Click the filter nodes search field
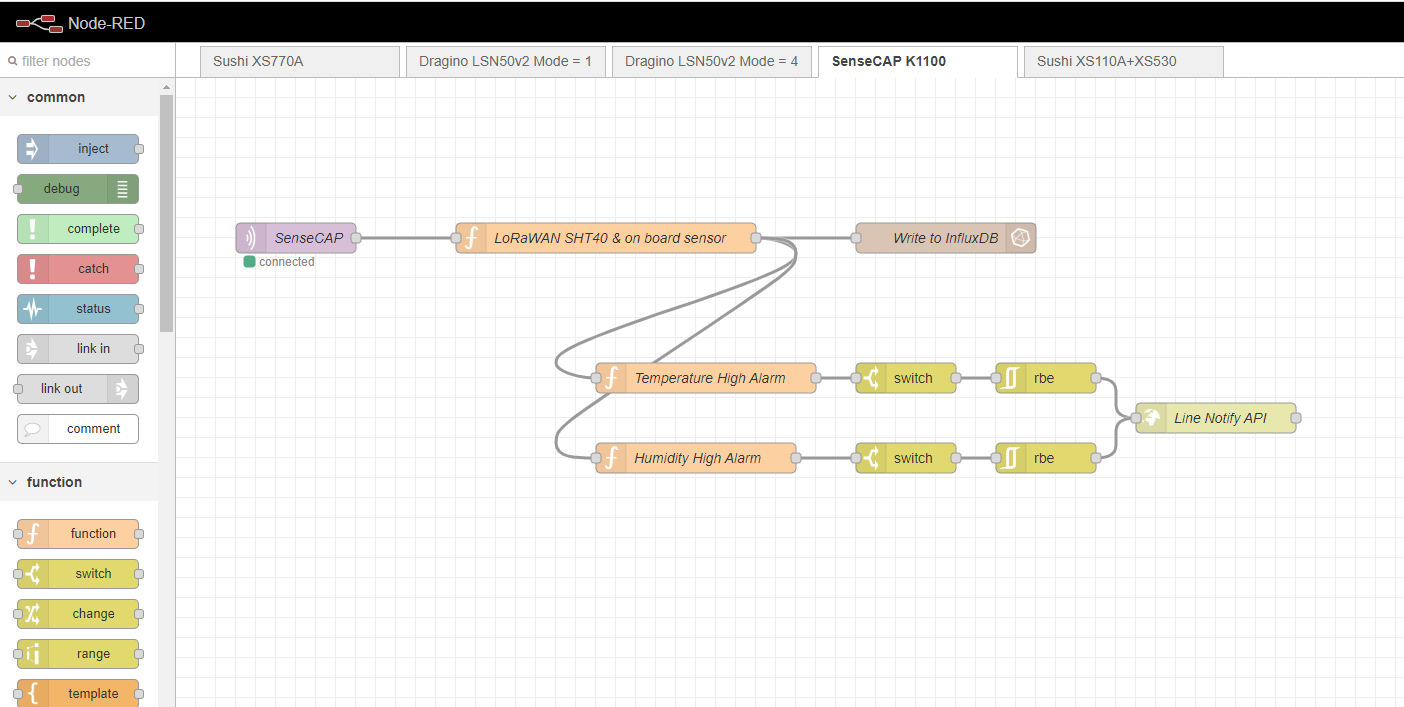The height and width of the screenshot is (707, 1404). click(88, 61)
